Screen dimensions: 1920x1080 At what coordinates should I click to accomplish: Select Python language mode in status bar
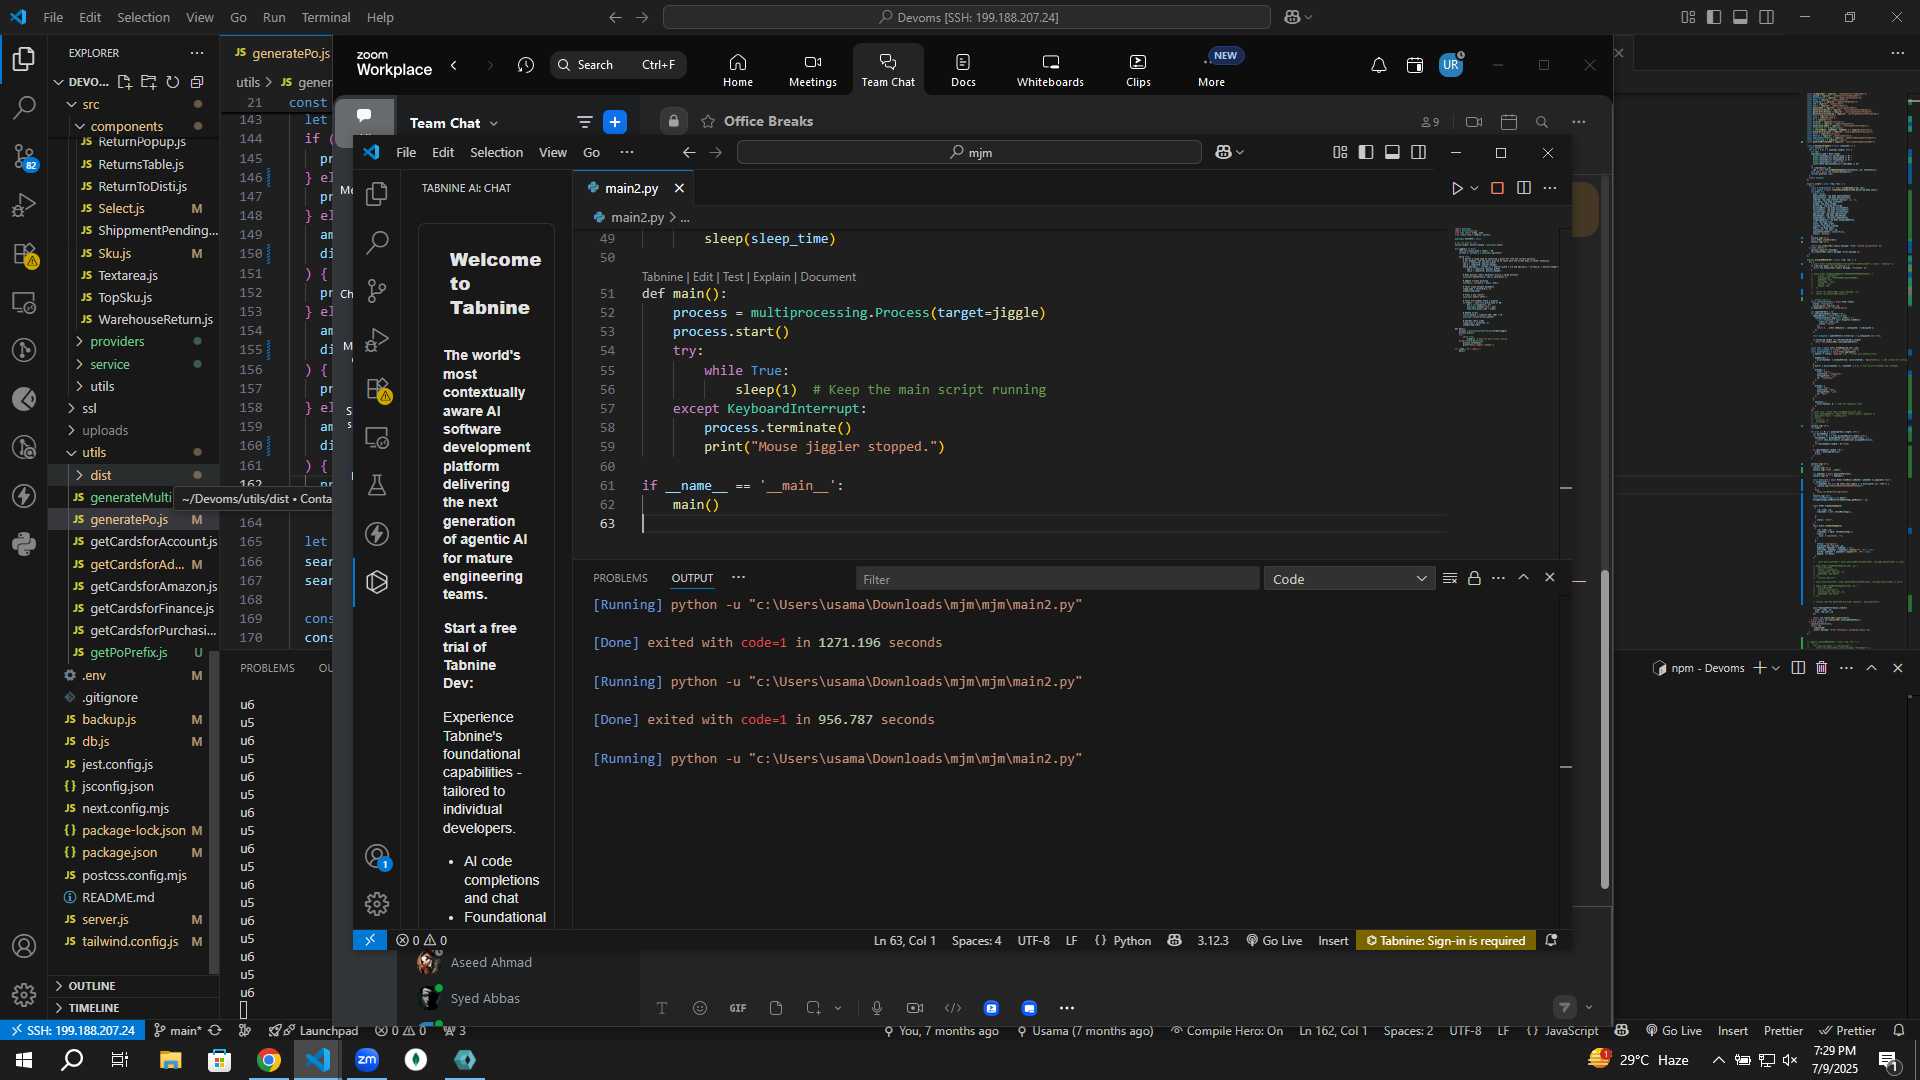[1132, 941]
